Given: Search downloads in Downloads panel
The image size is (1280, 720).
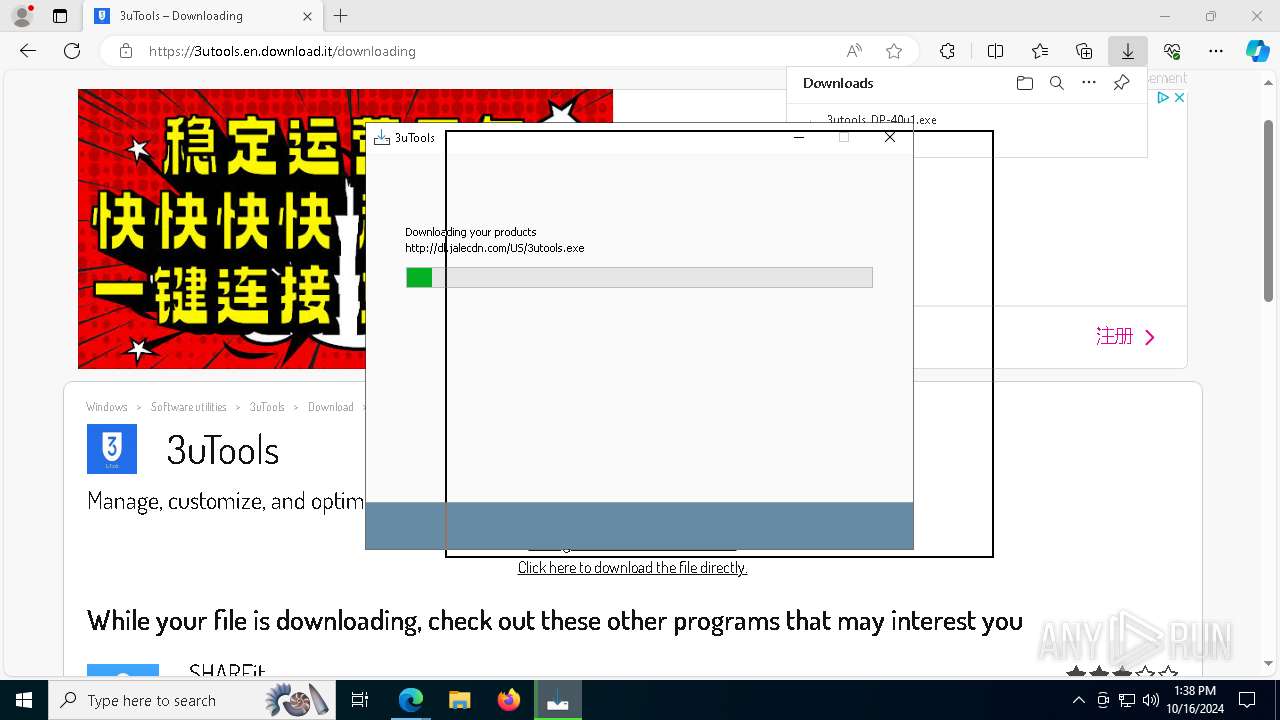Looking at the screenshot, I should (1056, 83).
